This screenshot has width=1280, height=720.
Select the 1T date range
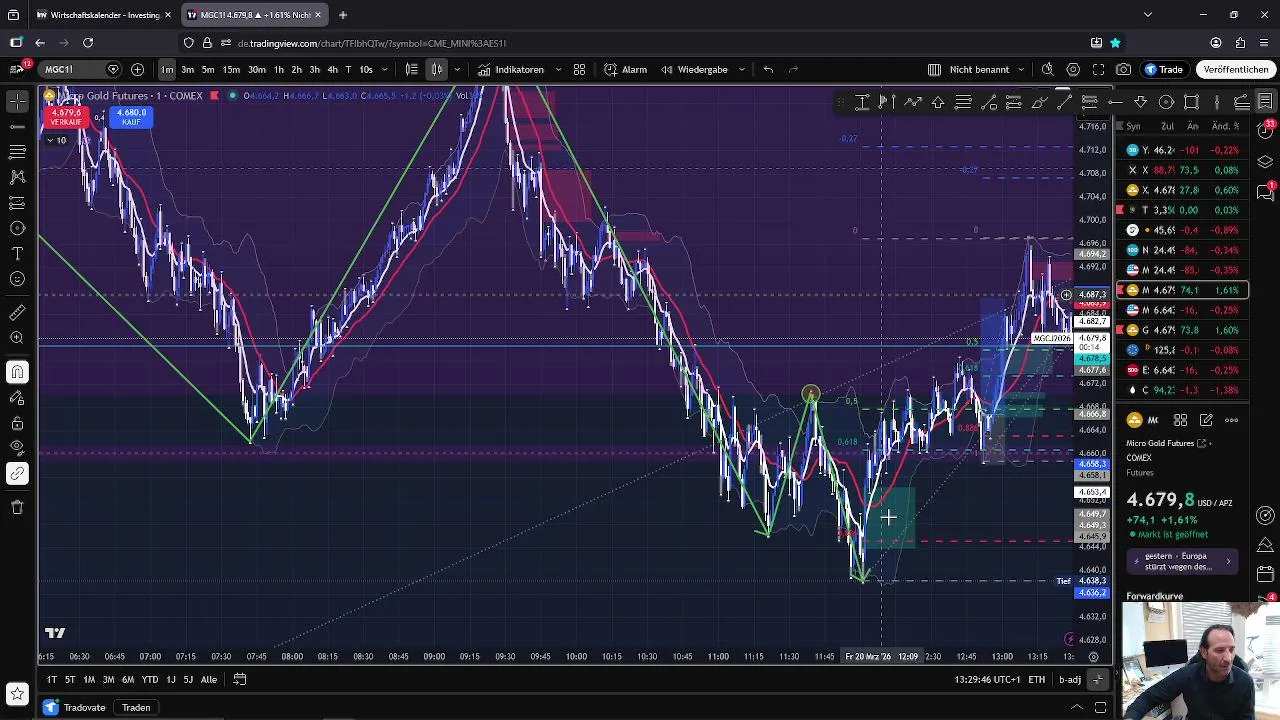pos(51,680)
